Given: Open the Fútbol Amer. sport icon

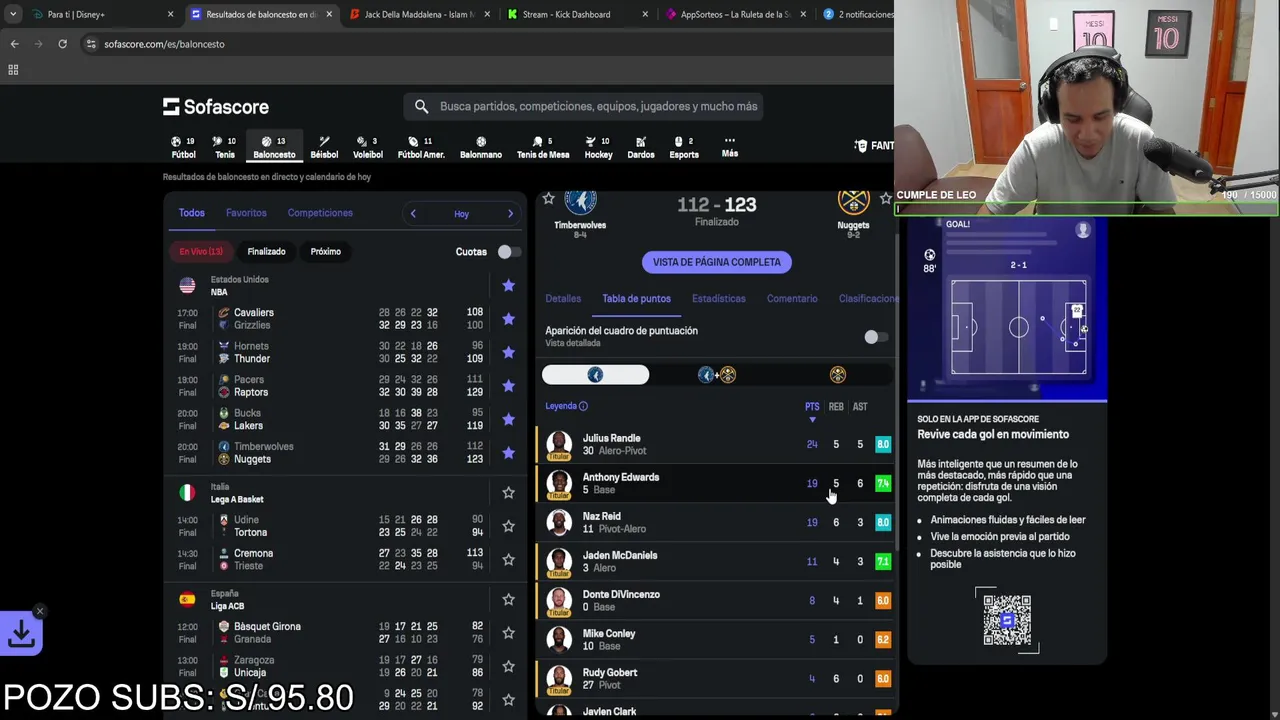Looking at the screenshot, I should click(x=421, y=147).
